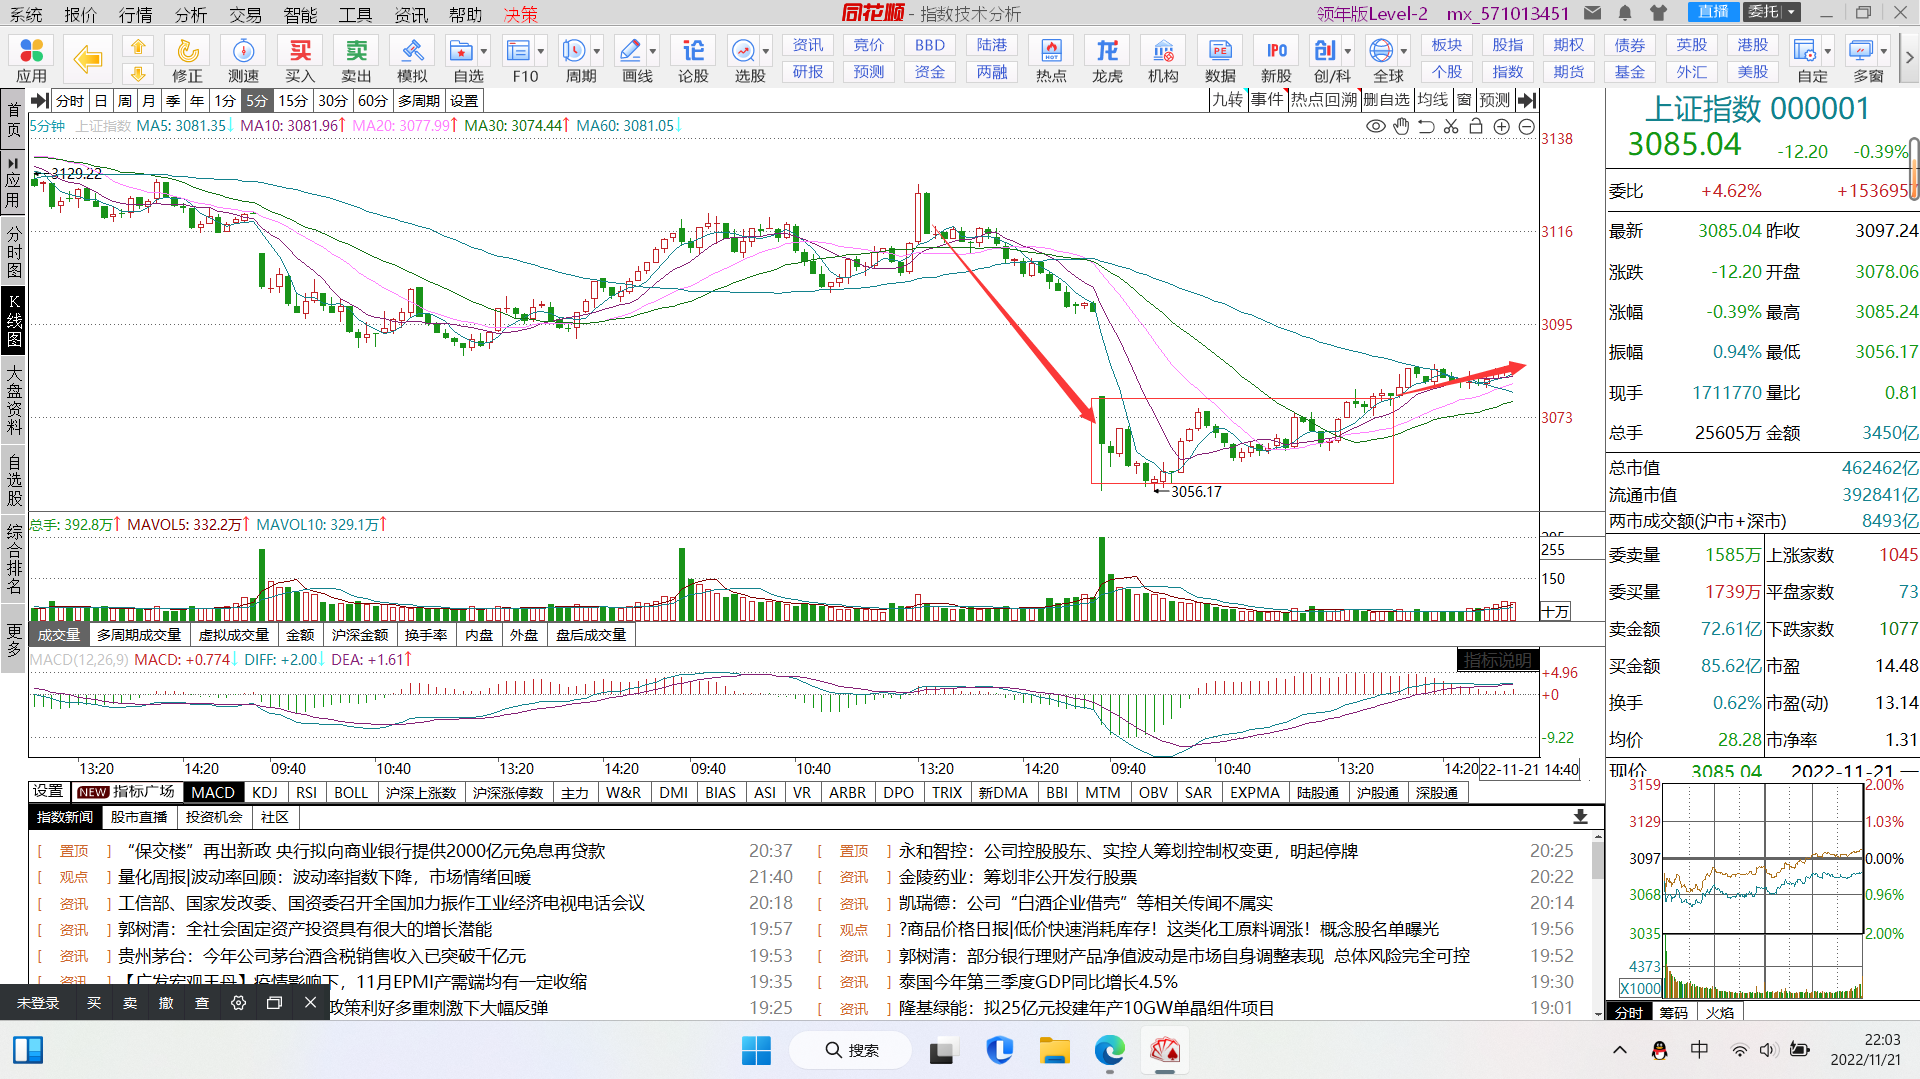Screen dimensions: 1920x1079
Task: Expand the 选股 dropdown arrow
Action: pyautogui.click(x=766, y=51)
